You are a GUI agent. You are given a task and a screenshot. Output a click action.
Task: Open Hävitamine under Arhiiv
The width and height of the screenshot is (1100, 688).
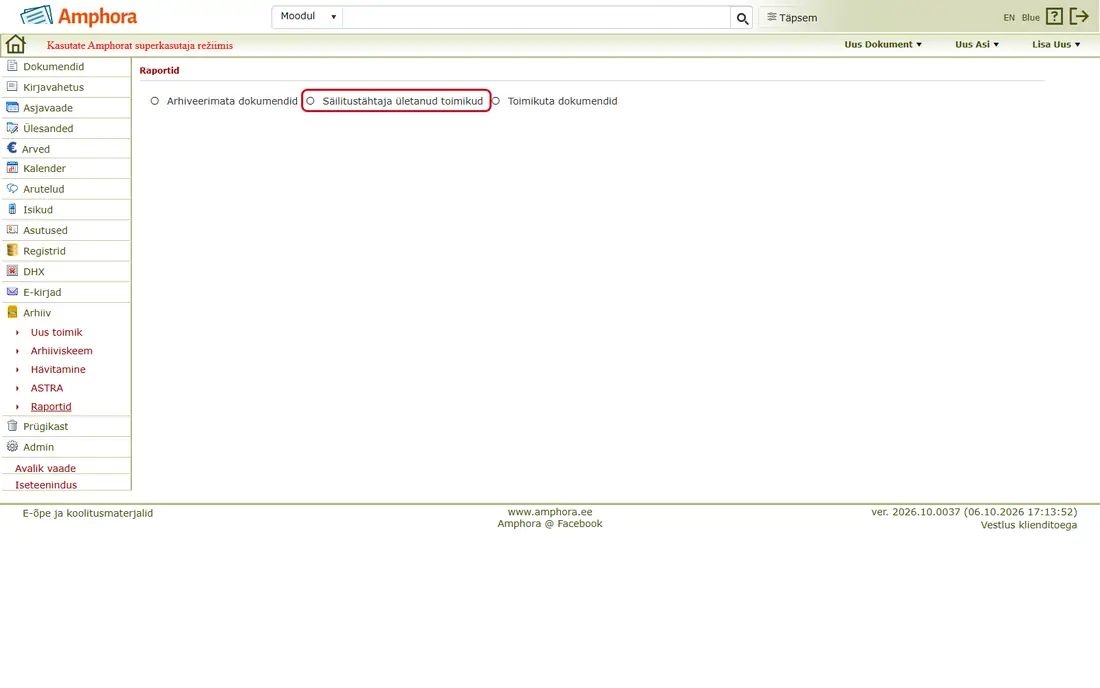tap(58, 370)
